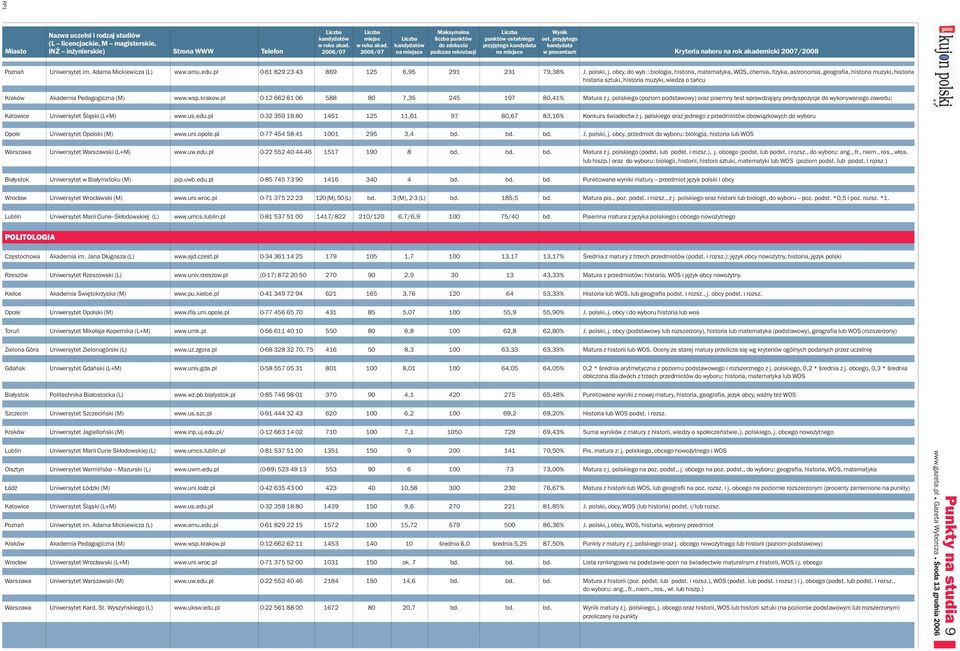Open the www.ajd.czest.pl link
Image resolution: width=960 pixels, height=651 pixels.
(x=196, y=257)
